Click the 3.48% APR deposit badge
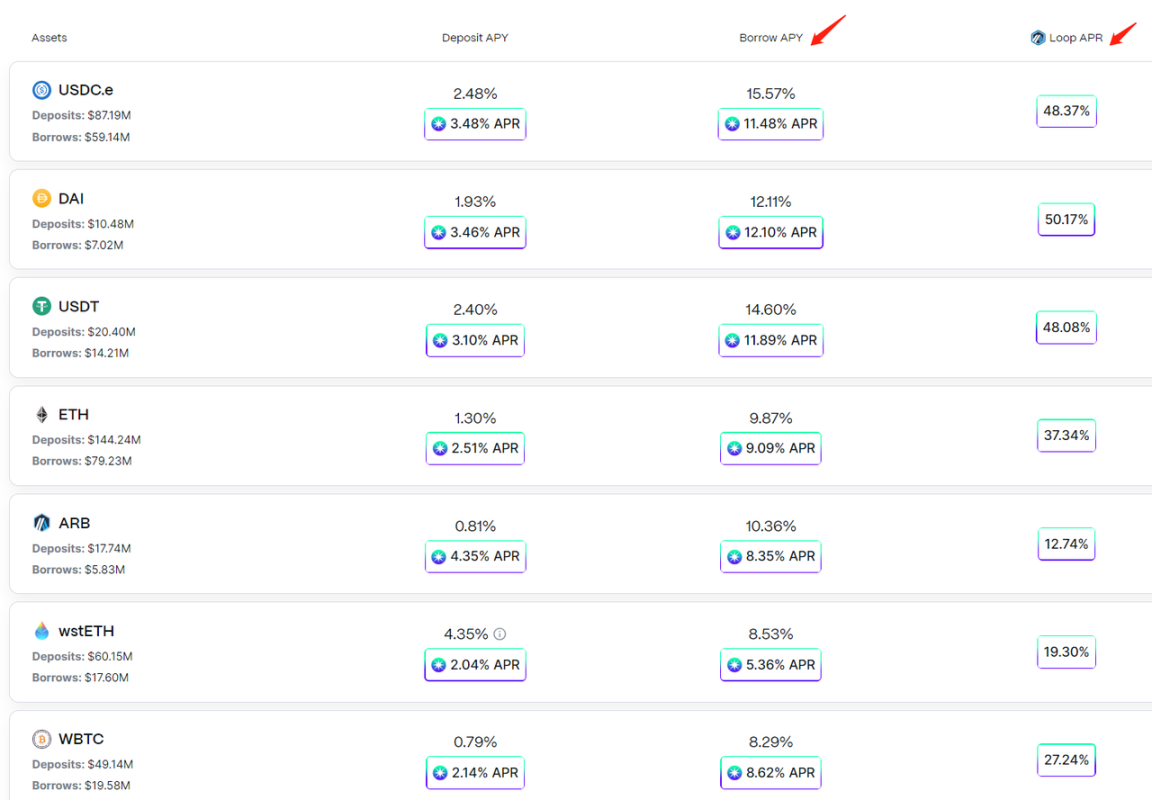 click(x=475, y=124)
